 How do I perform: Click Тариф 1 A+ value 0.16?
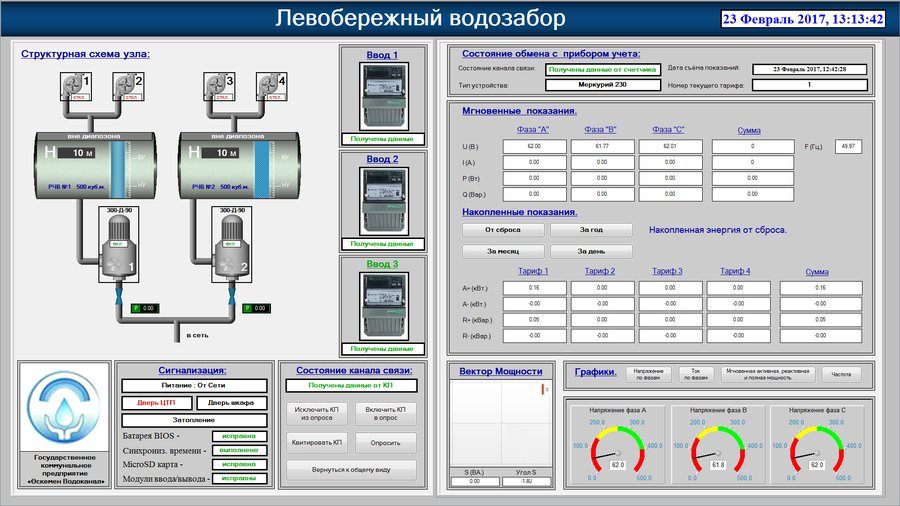[x=534, y=288]
